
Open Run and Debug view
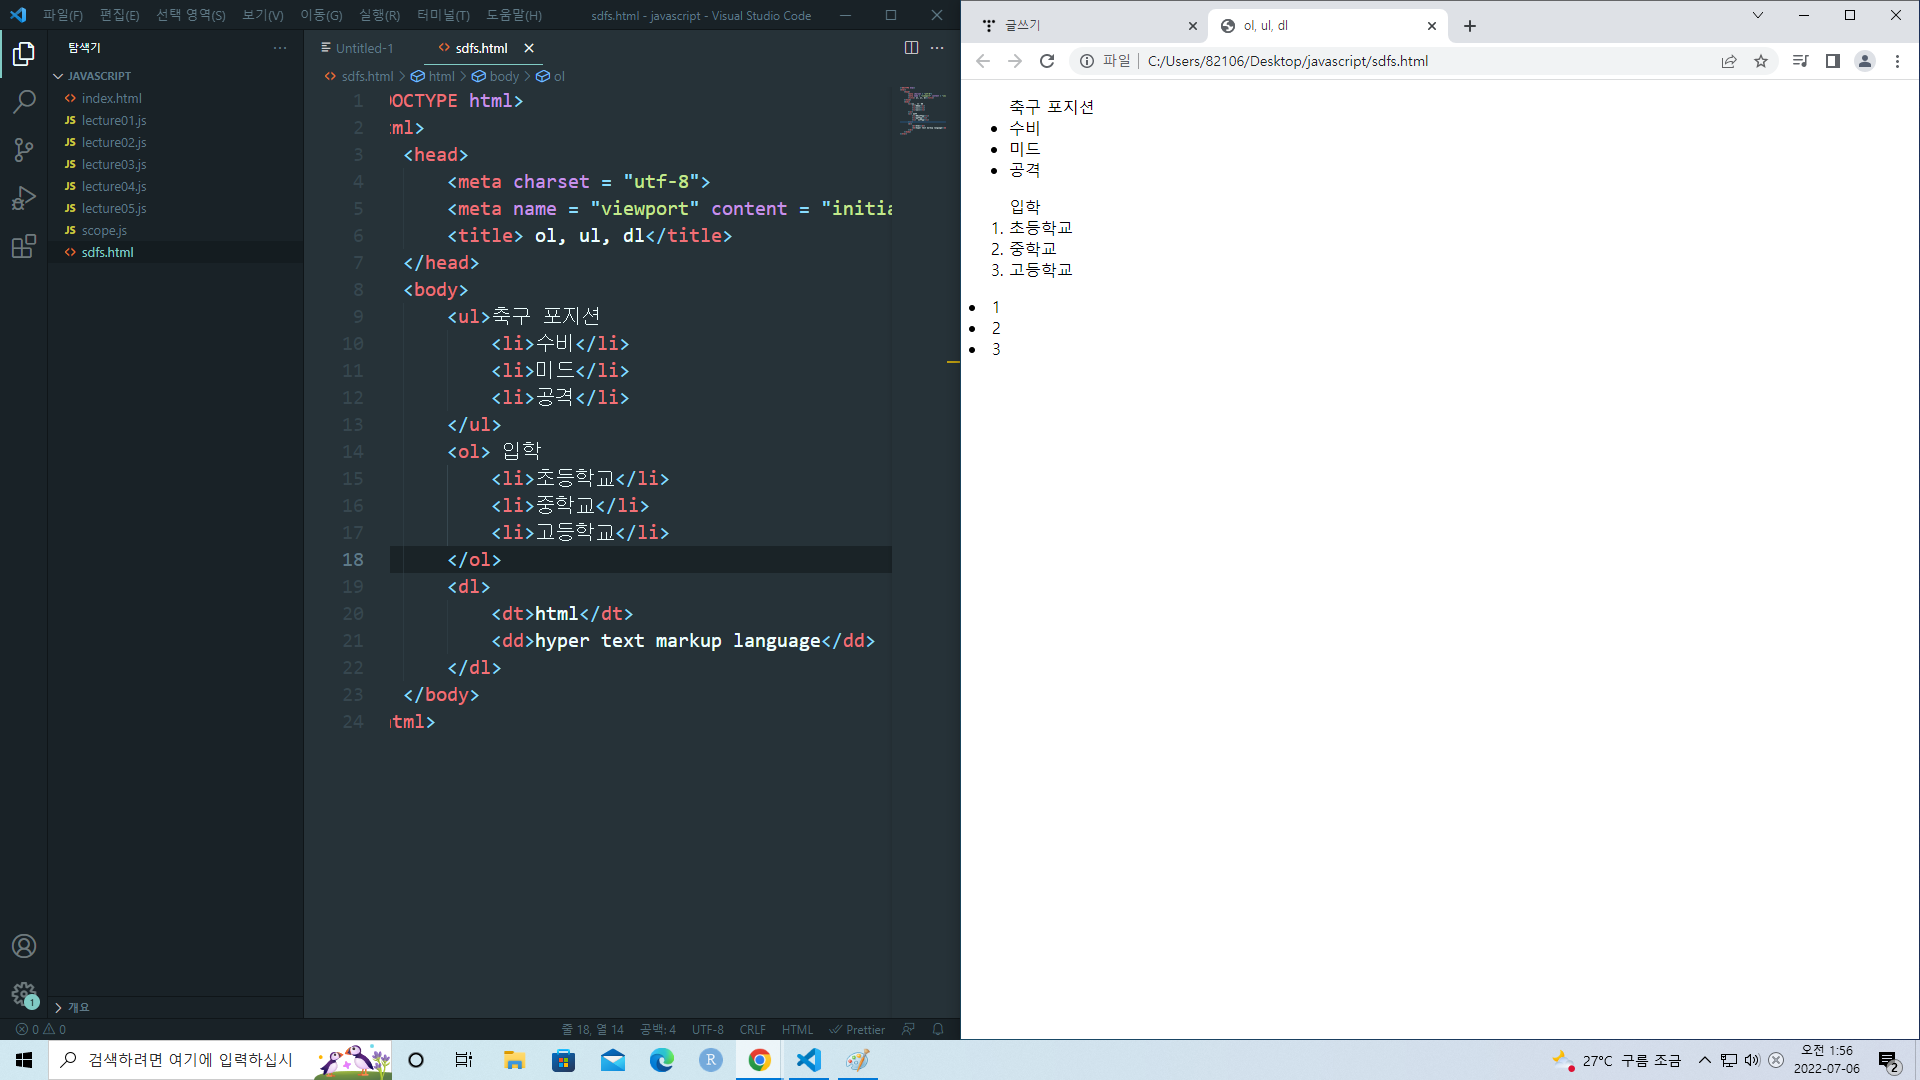[x=24, y=198]
